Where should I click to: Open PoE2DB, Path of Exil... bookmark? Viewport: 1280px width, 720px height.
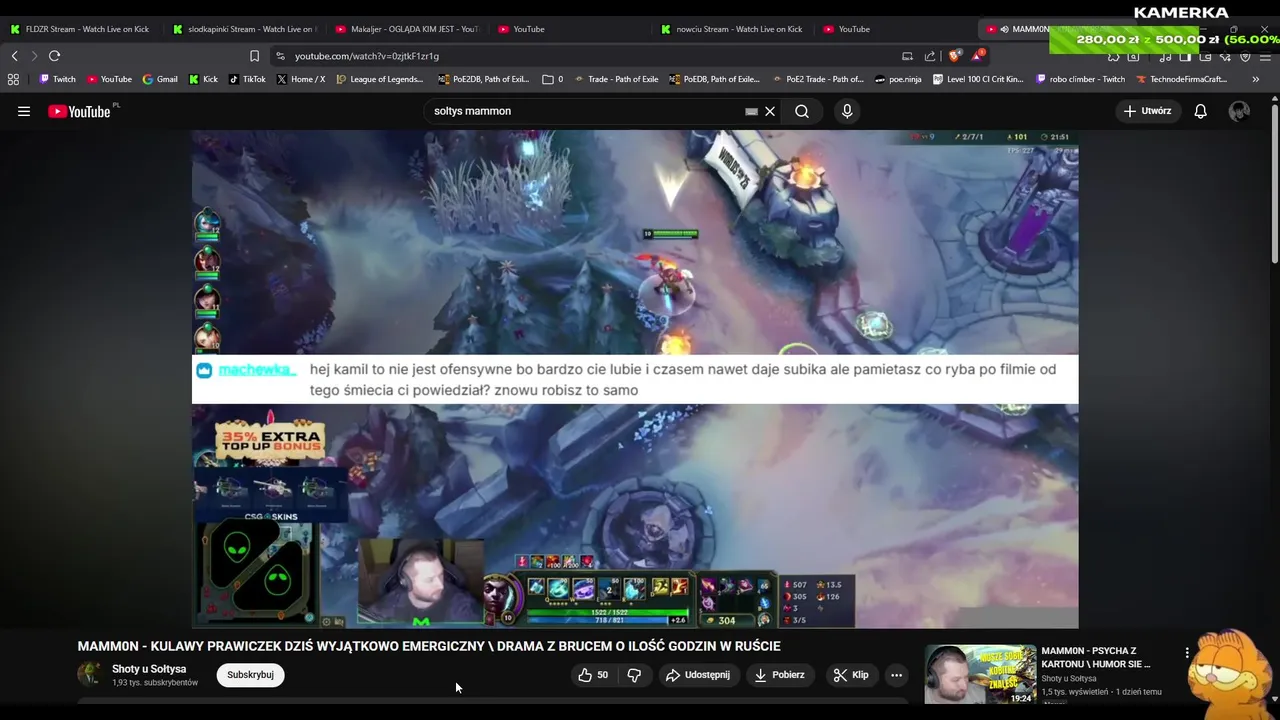tap(484, 79)
